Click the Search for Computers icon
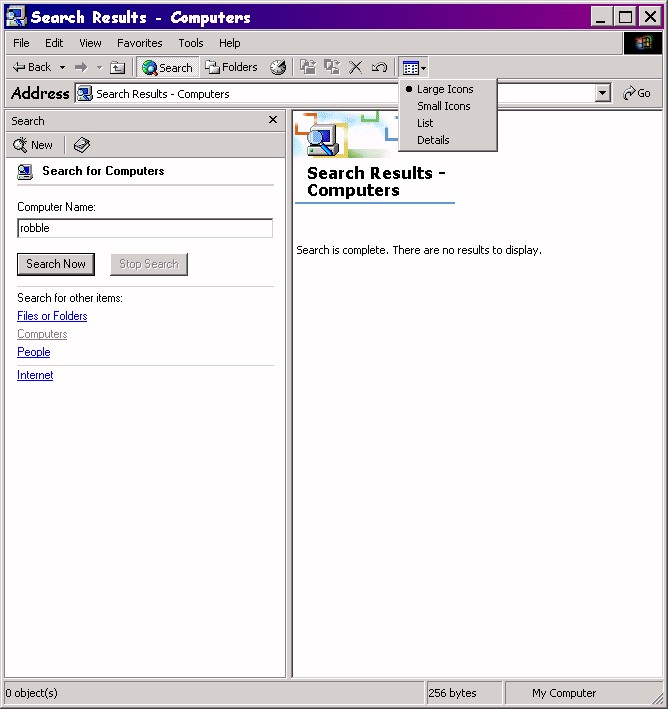Screen dimensions: 668x709 25,171
